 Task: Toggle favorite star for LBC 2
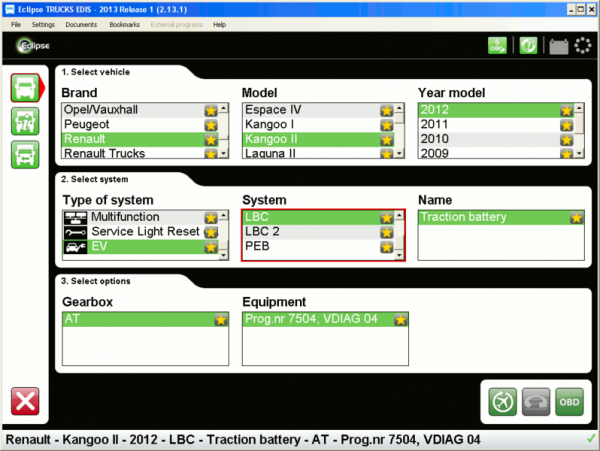point(386,232)
